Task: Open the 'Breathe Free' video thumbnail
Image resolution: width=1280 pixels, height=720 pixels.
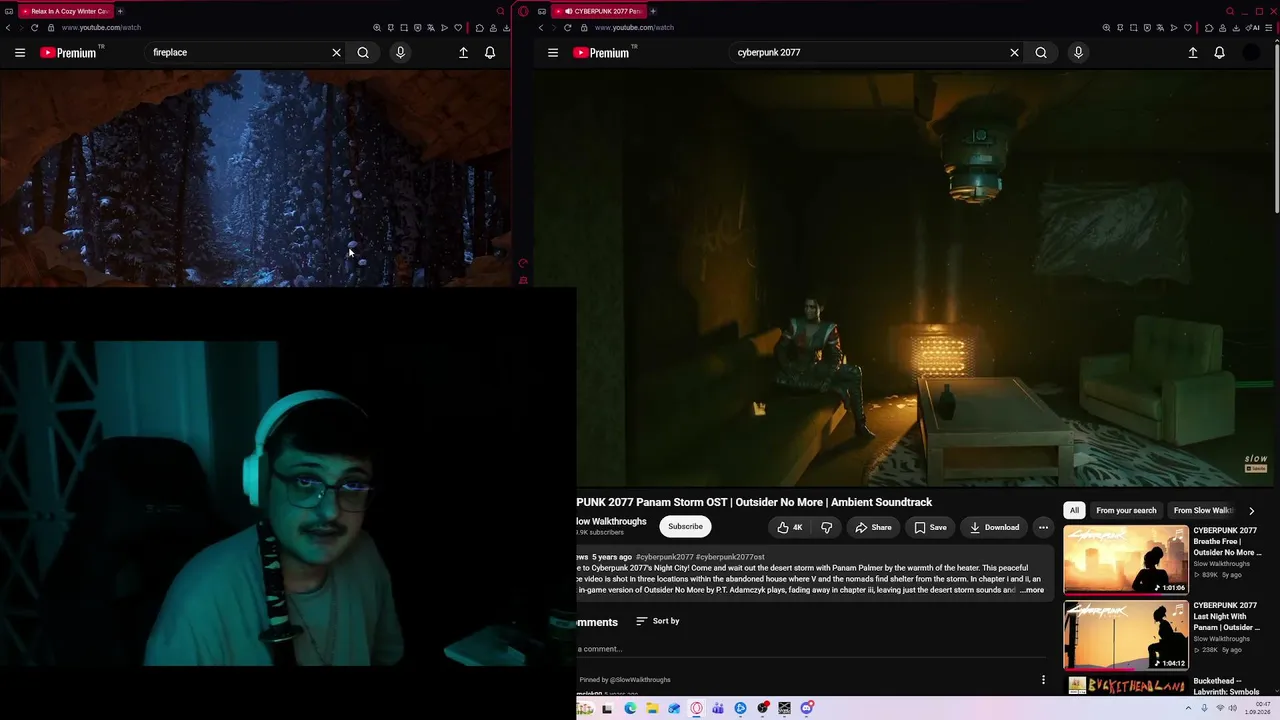Action: pyautogui.click(x=1126, y=559)
